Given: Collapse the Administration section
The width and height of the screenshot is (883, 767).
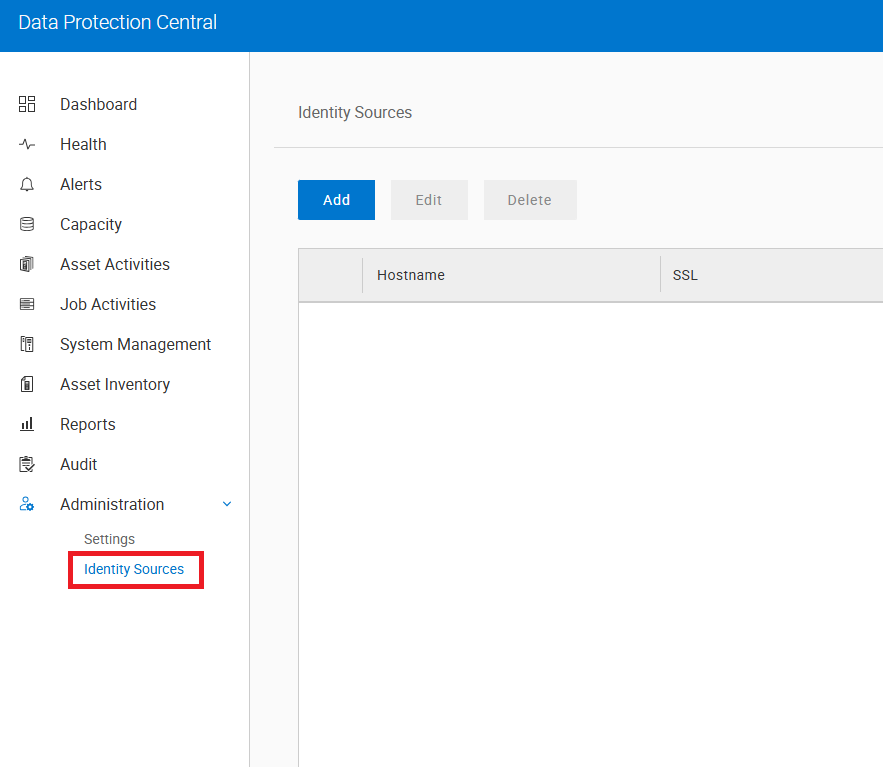Looking at the screenshot, I should (226, 504).
